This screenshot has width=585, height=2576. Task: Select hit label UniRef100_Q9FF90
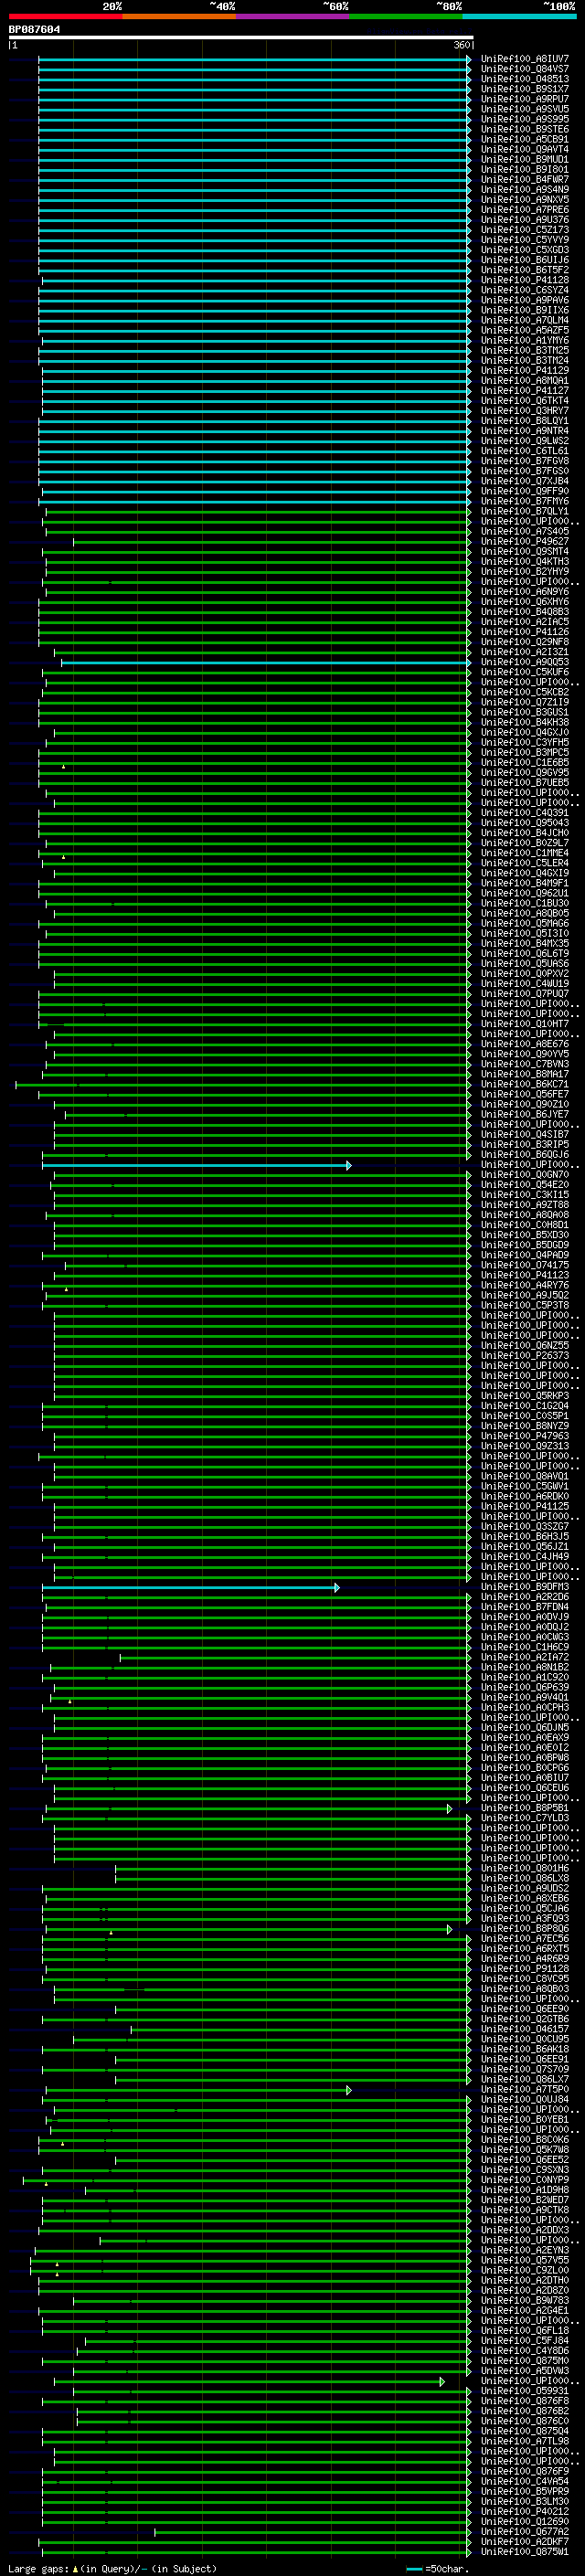coord(524,491)
